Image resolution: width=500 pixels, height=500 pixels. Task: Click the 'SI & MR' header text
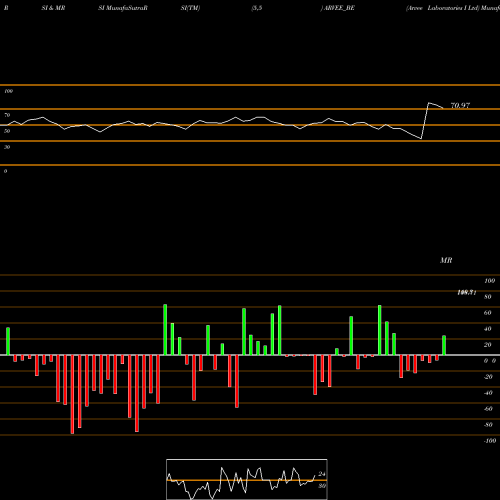(53, 8)
